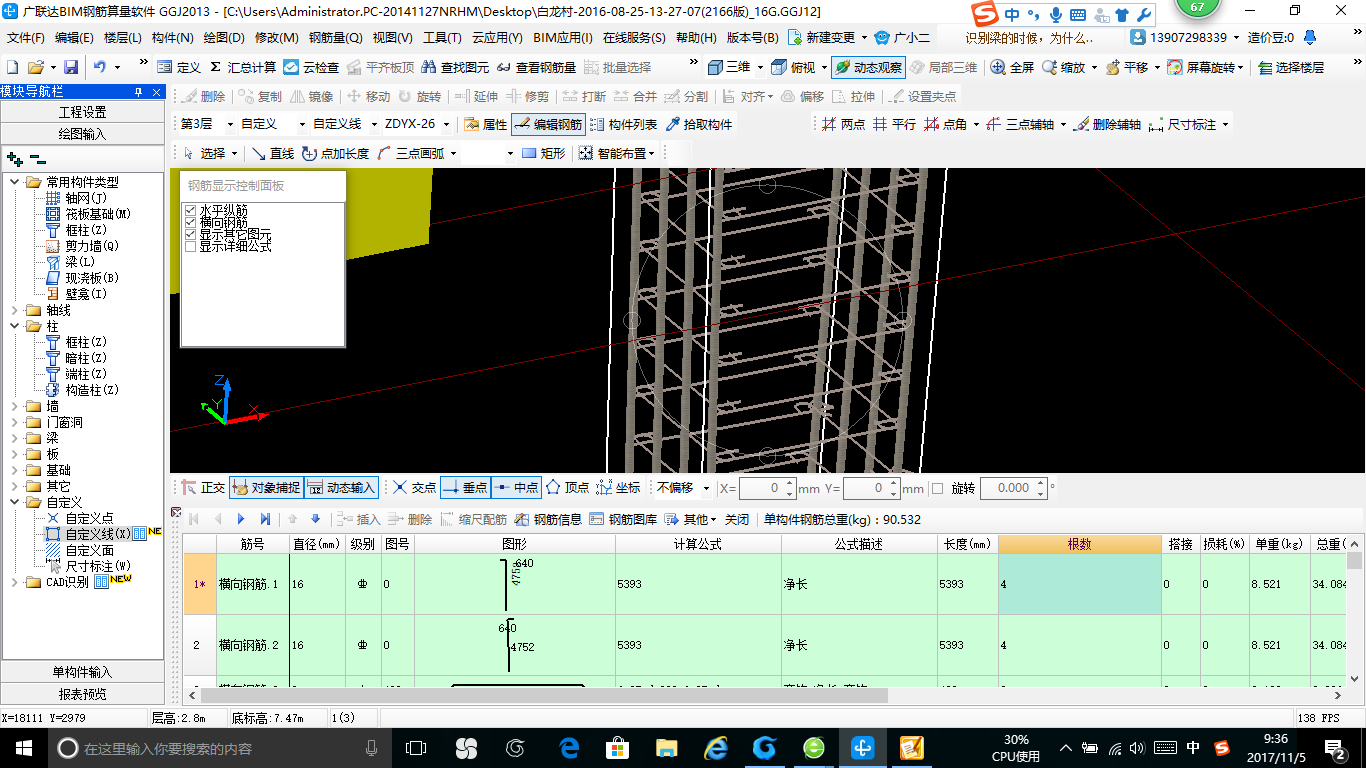Collapse the 自定义 tree node
1366x768 pixels.
click(15, 502)
